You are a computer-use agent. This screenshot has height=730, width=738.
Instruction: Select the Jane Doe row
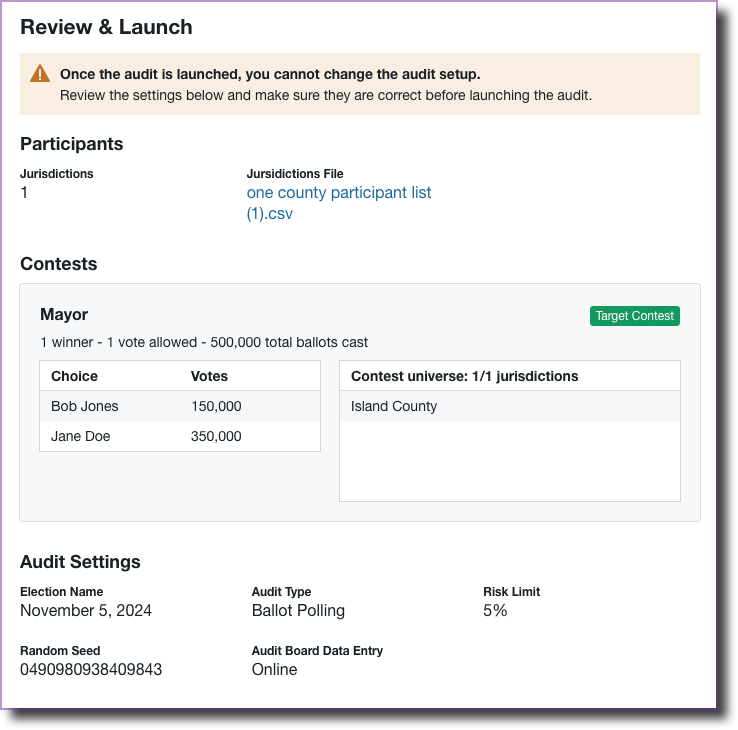(80, 436)
